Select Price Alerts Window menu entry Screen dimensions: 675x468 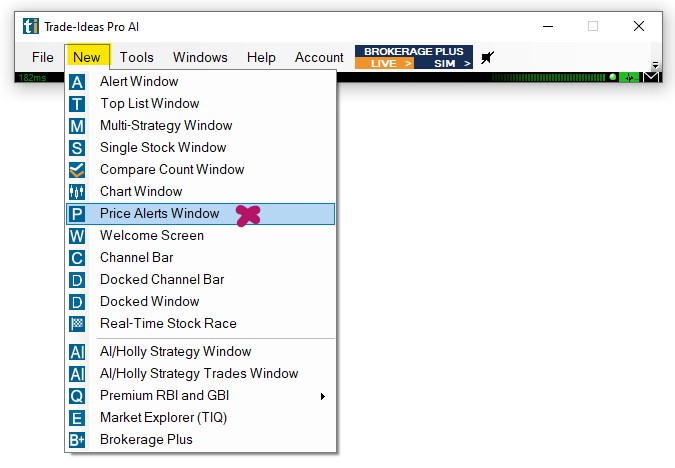160,214
